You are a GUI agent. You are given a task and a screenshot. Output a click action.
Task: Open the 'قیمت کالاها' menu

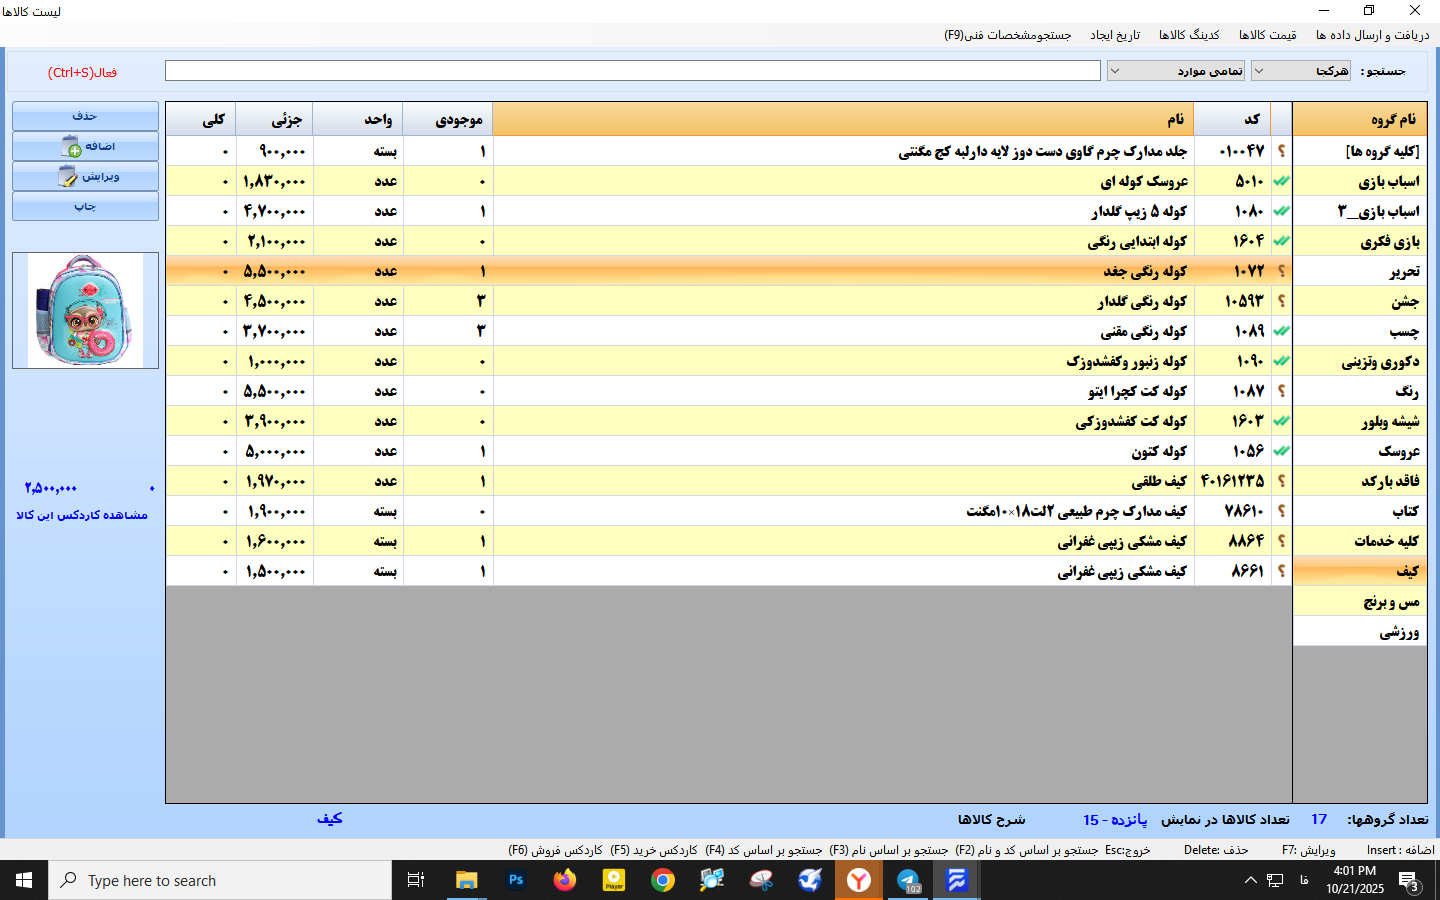point(1267,35)
